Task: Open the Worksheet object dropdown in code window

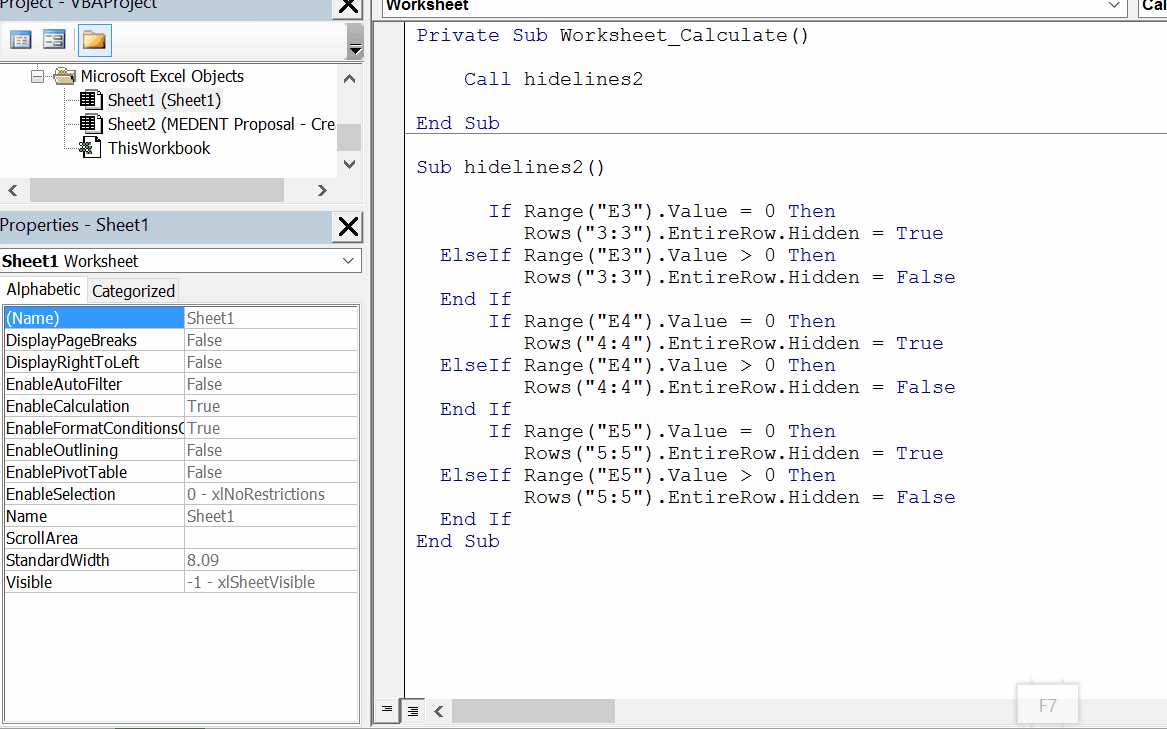Action: 1113,6
